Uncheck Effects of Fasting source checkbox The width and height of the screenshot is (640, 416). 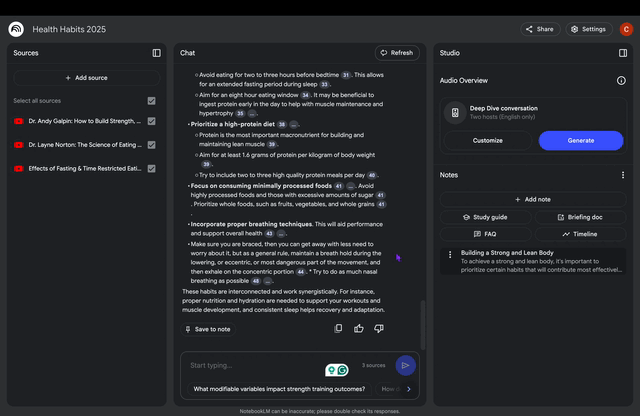coord(151,169)
